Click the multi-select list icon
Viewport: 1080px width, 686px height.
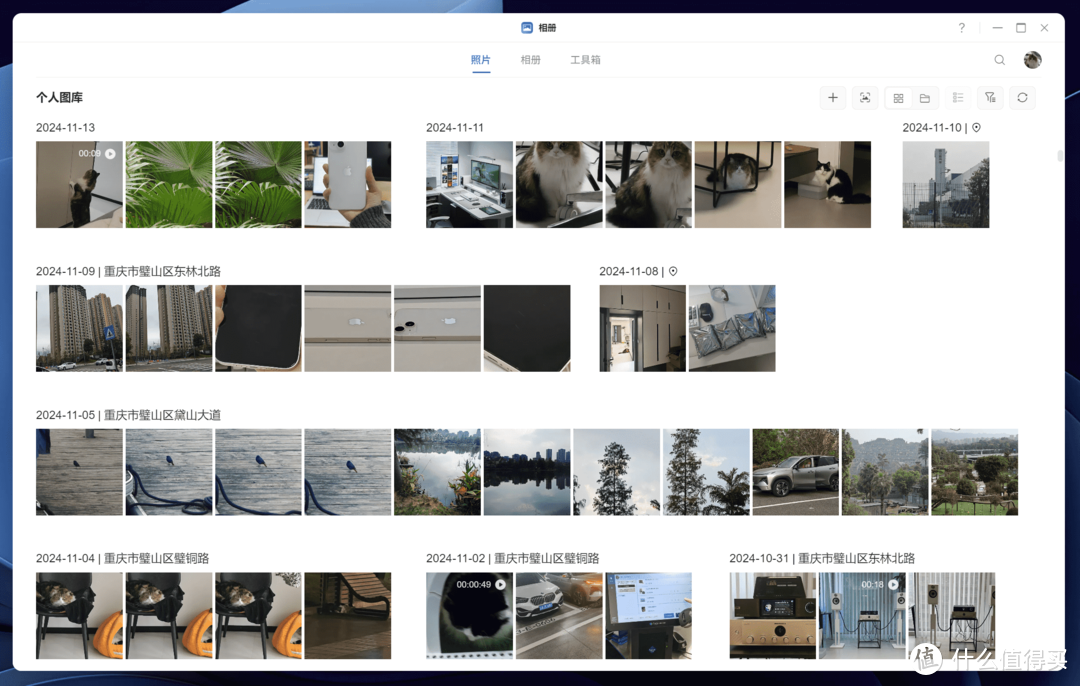[x=958, y=98]
